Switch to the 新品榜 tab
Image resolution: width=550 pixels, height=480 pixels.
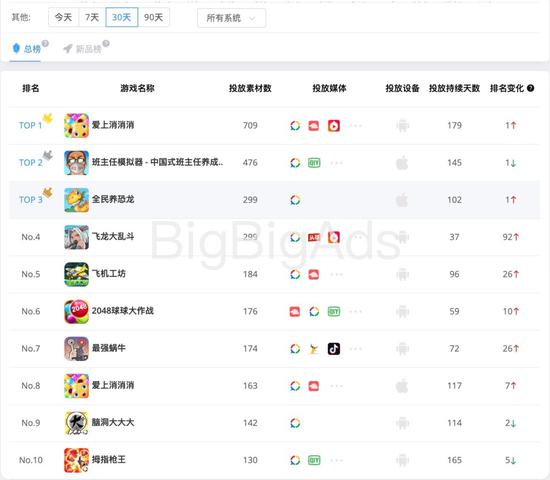tap(82, 49)
